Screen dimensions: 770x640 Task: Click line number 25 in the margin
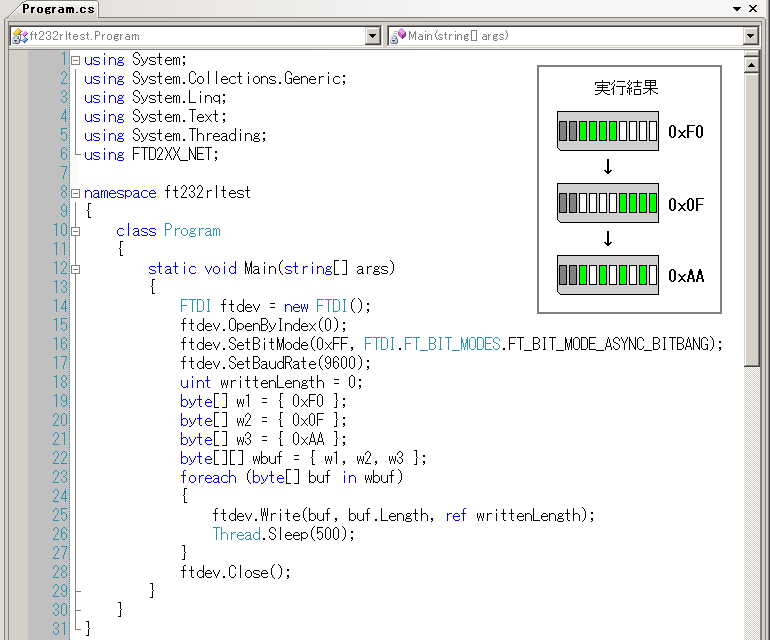[x=60, y=515]
